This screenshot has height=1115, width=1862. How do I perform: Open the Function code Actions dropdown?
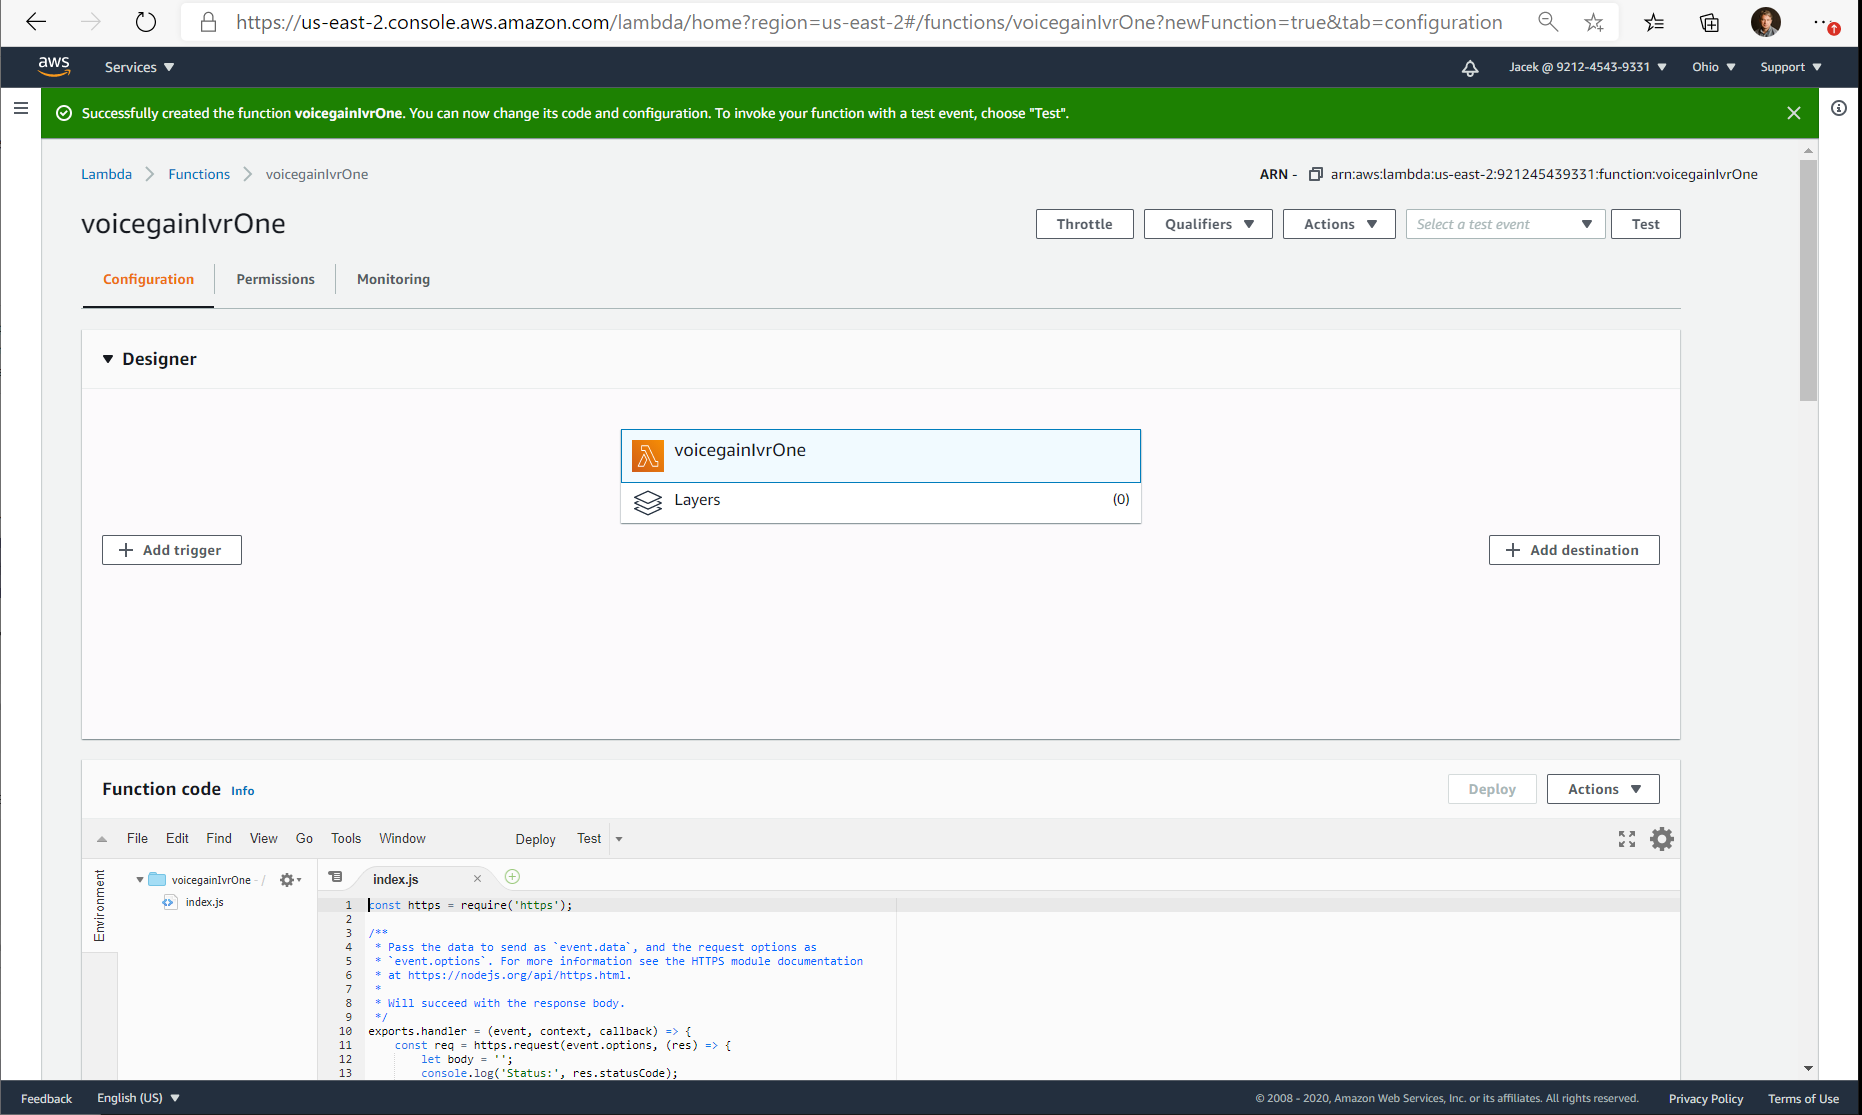pos(1603,789)
